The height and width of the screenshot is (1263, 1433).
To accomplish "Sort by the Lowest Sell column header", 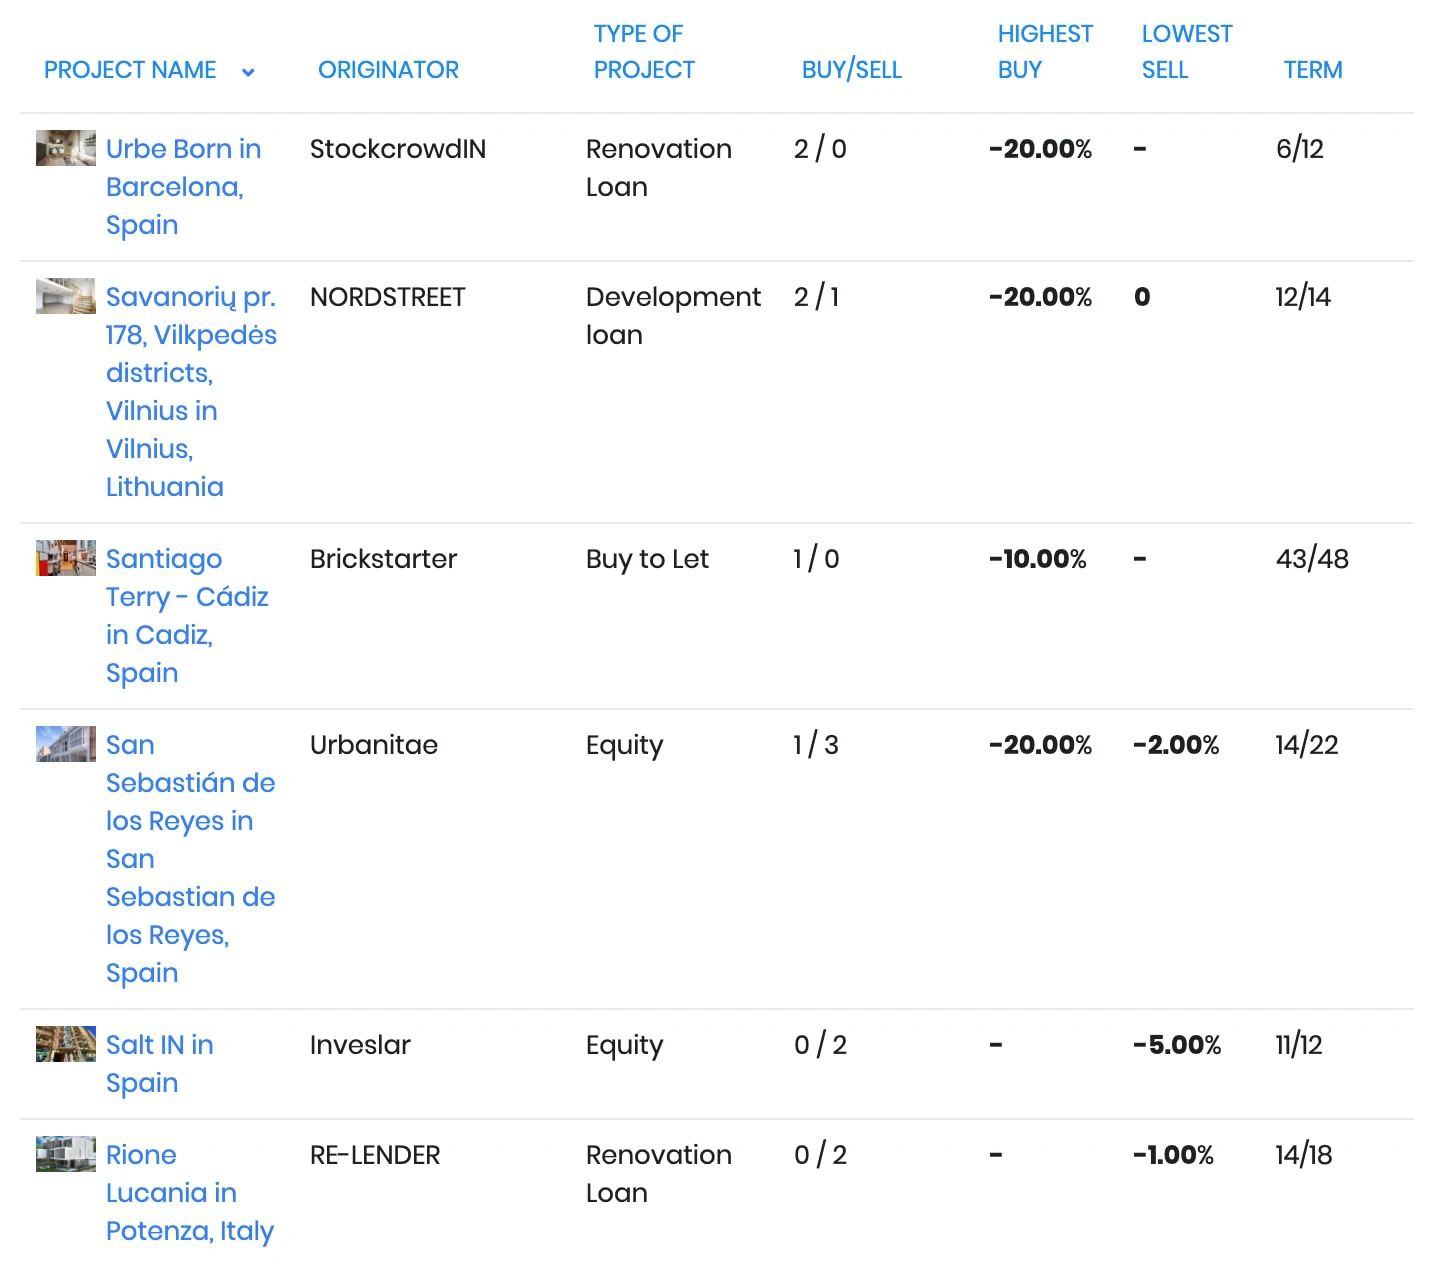I will point(1187,52).
